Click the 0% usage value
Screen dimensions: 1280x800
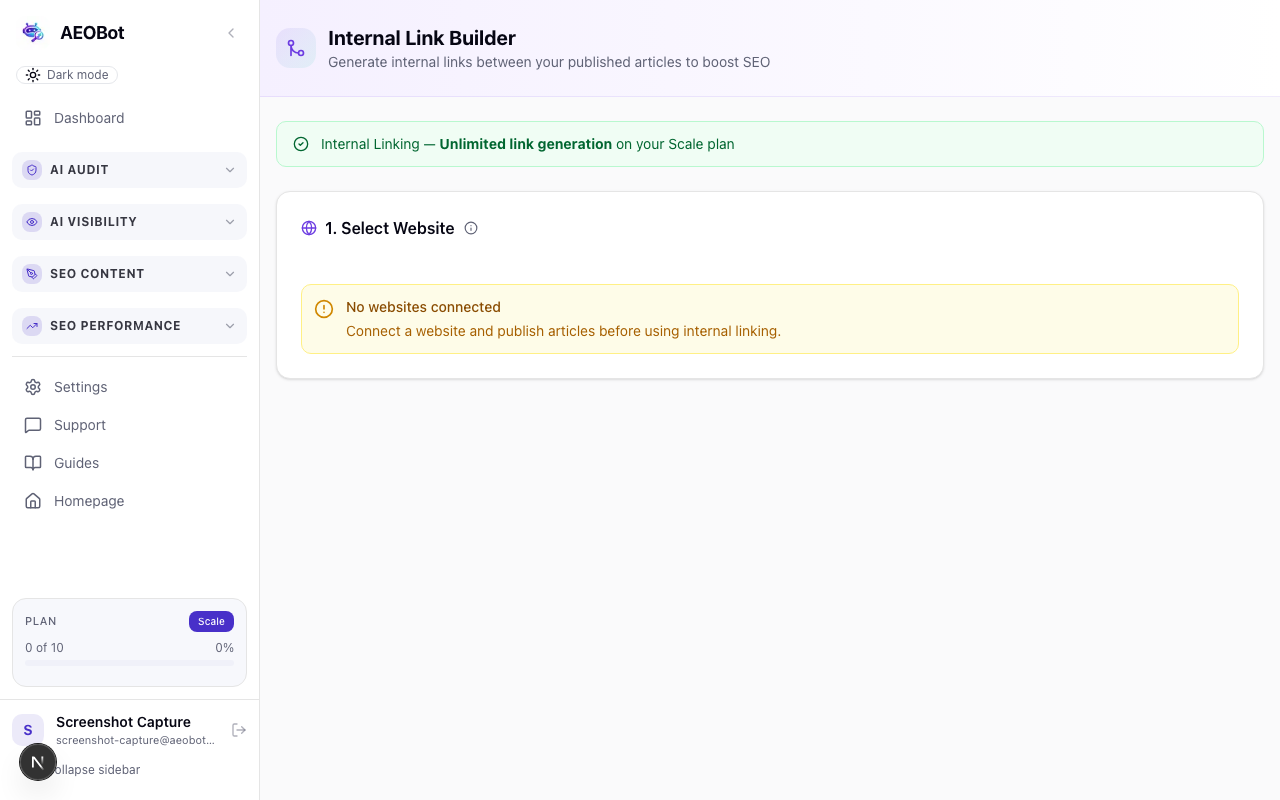[x=224, y=648]
